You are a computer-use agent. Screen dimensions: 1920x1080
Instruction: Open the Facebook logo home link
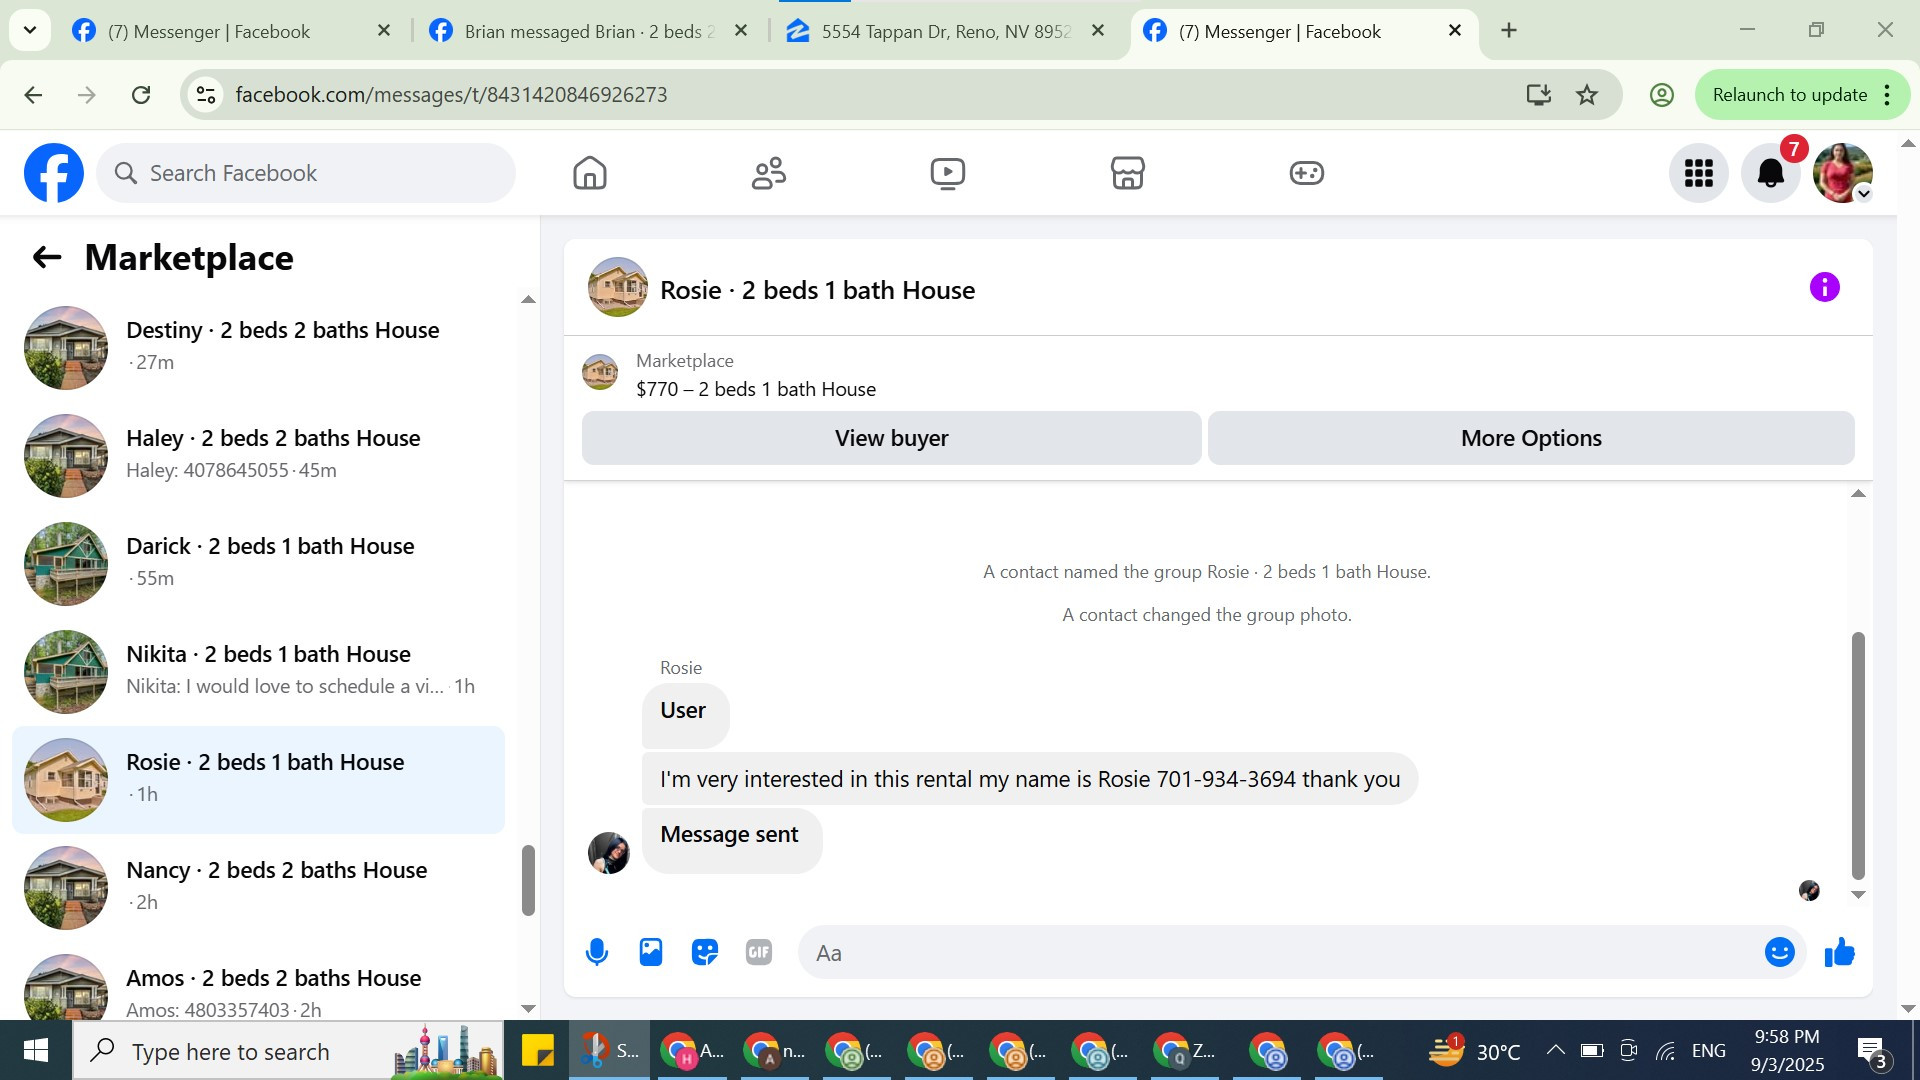pos(54,173)
